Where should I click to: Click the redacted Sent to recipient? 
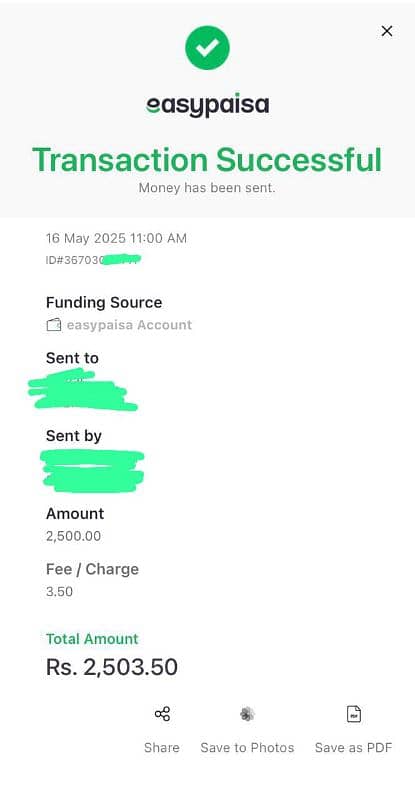(83, 390)
